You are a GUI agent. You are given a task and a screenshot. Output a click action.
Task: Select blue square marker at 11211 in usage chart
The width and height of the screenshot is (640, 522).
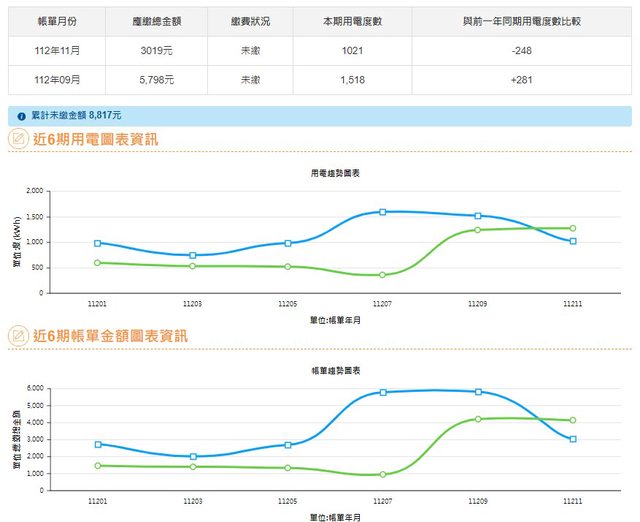573,241
